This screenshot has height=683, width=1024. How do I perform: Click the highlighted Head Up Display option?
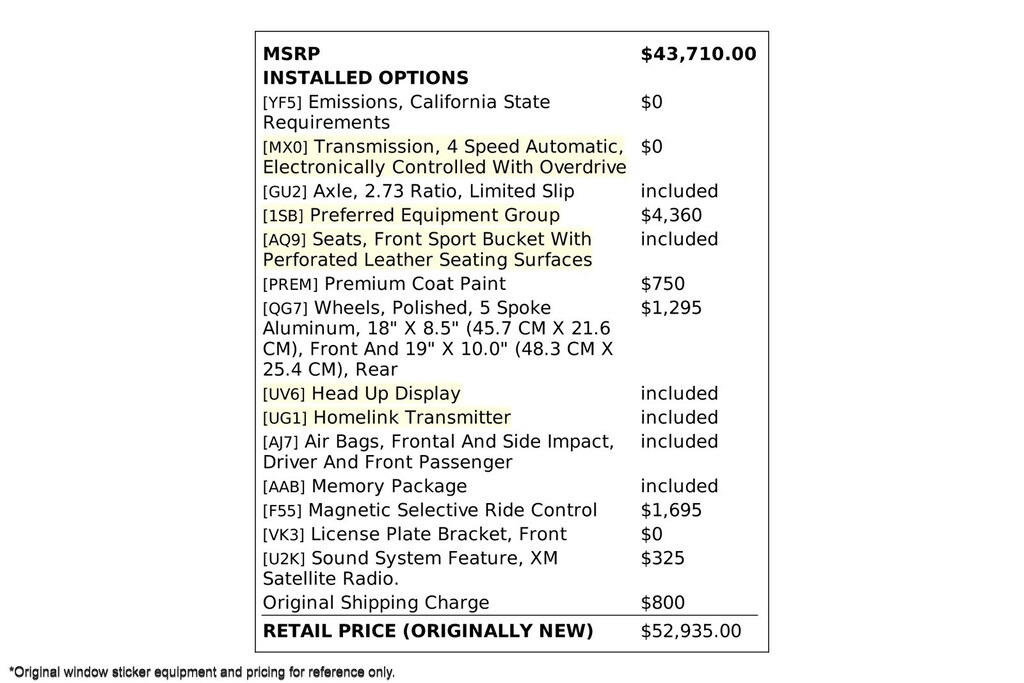(x=361, y=394)
